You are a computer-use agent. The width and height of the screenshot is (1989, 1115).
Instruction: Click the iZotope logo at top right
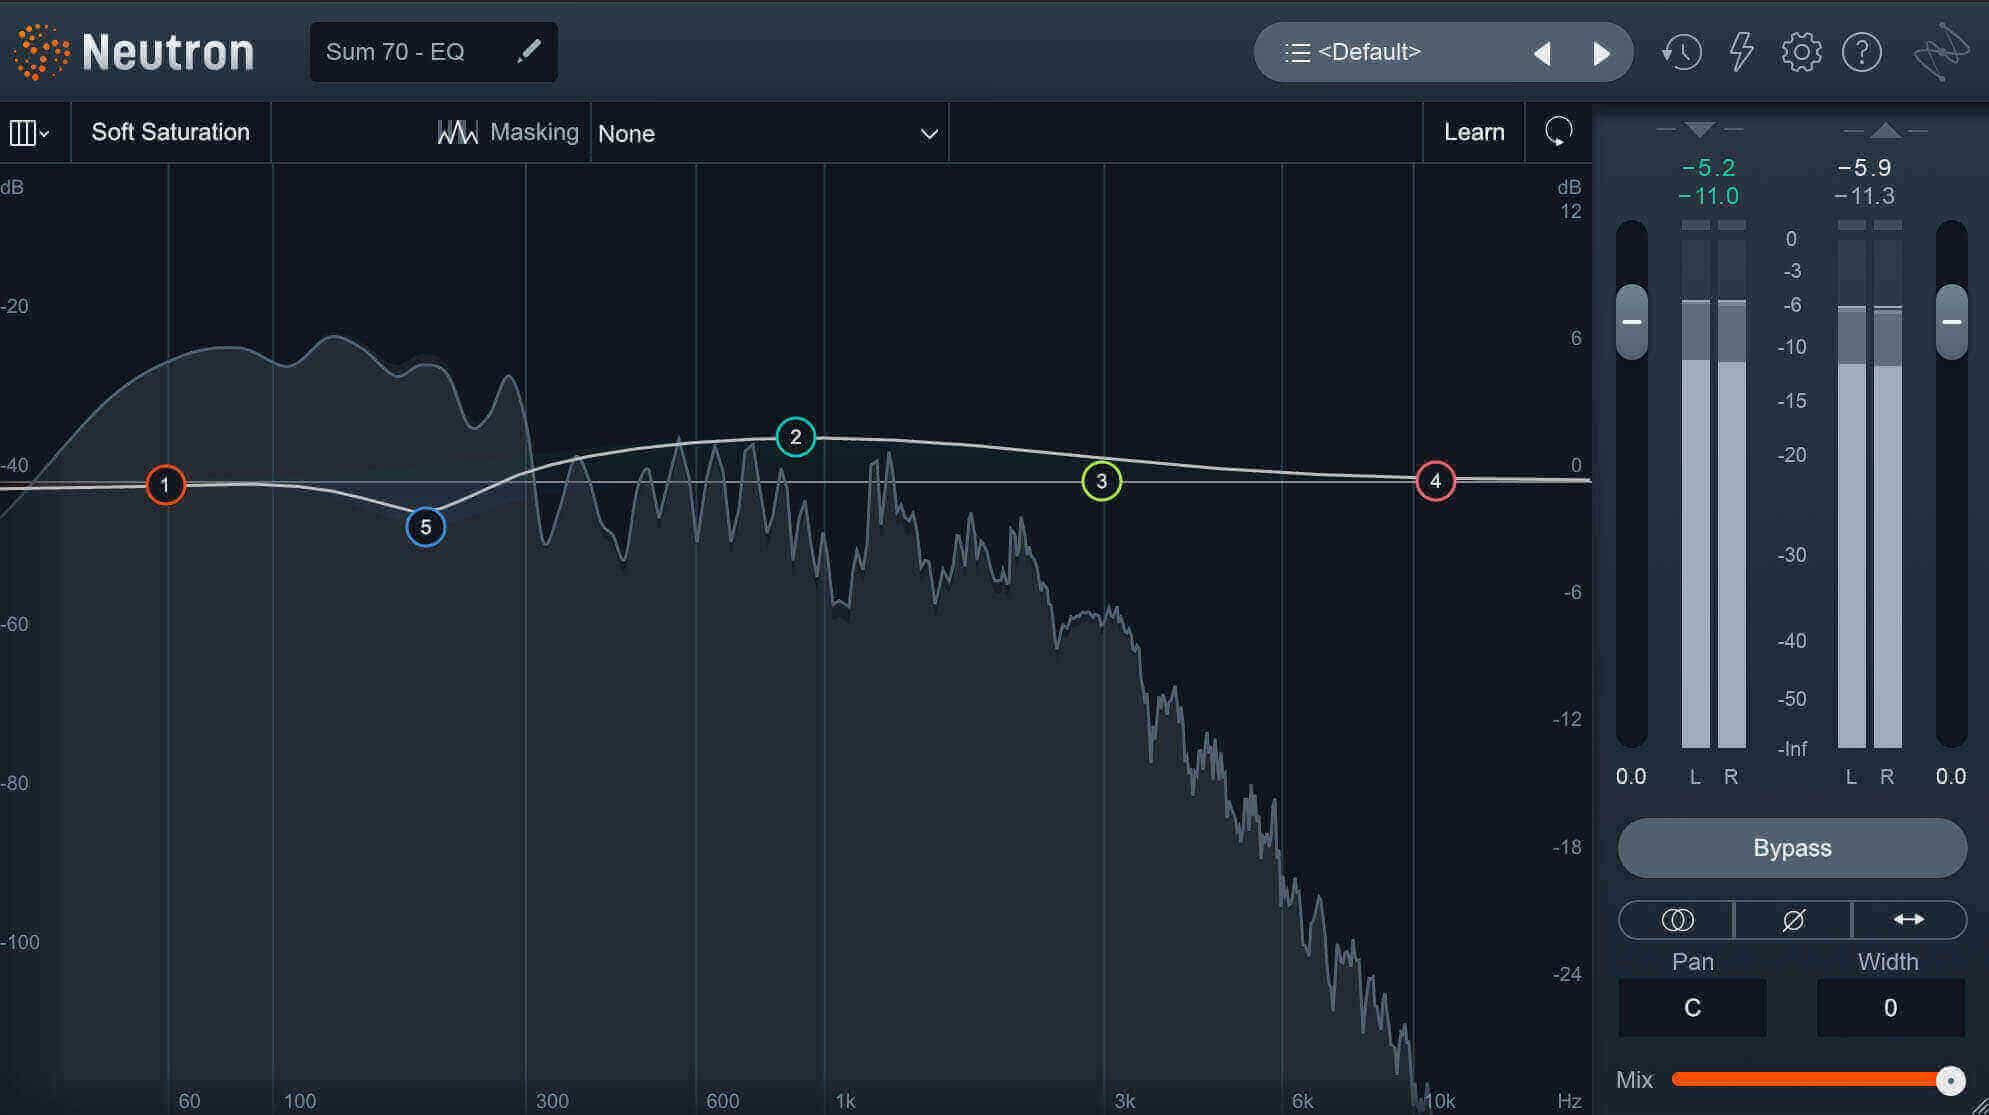tap(1941, 52)
